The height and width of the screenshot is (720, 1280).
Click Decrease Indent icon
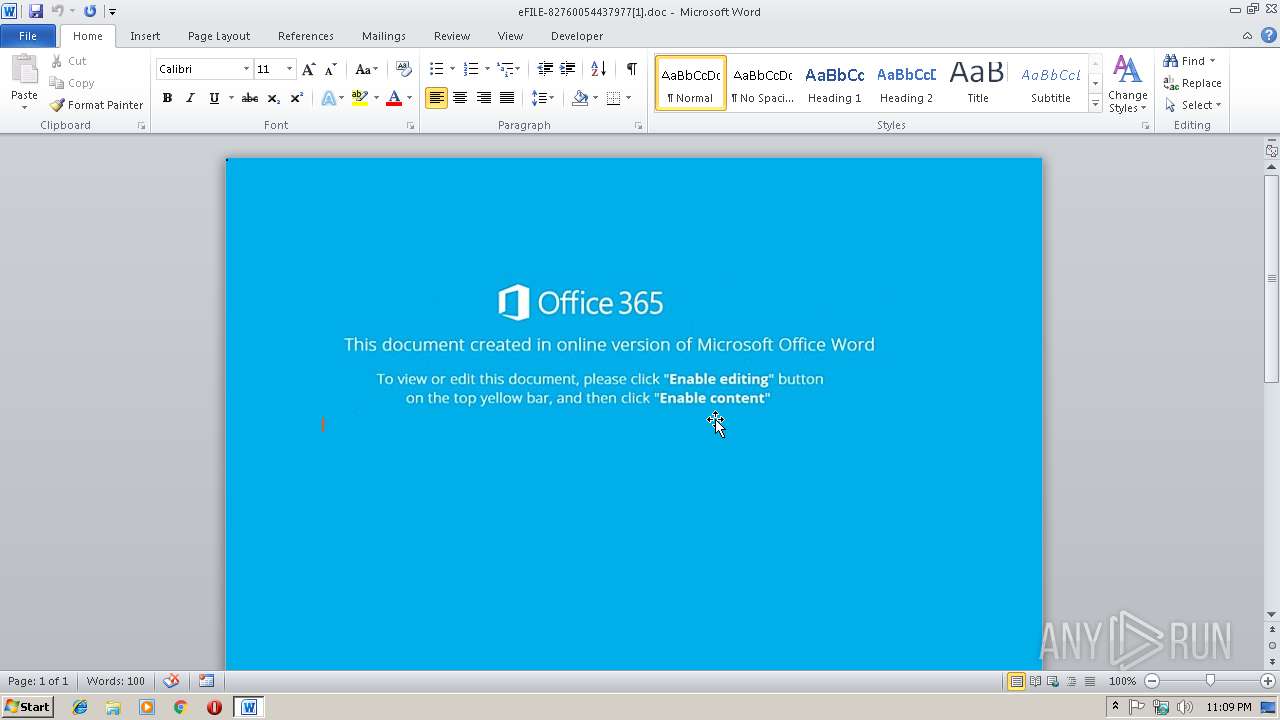tap(545, 69)
